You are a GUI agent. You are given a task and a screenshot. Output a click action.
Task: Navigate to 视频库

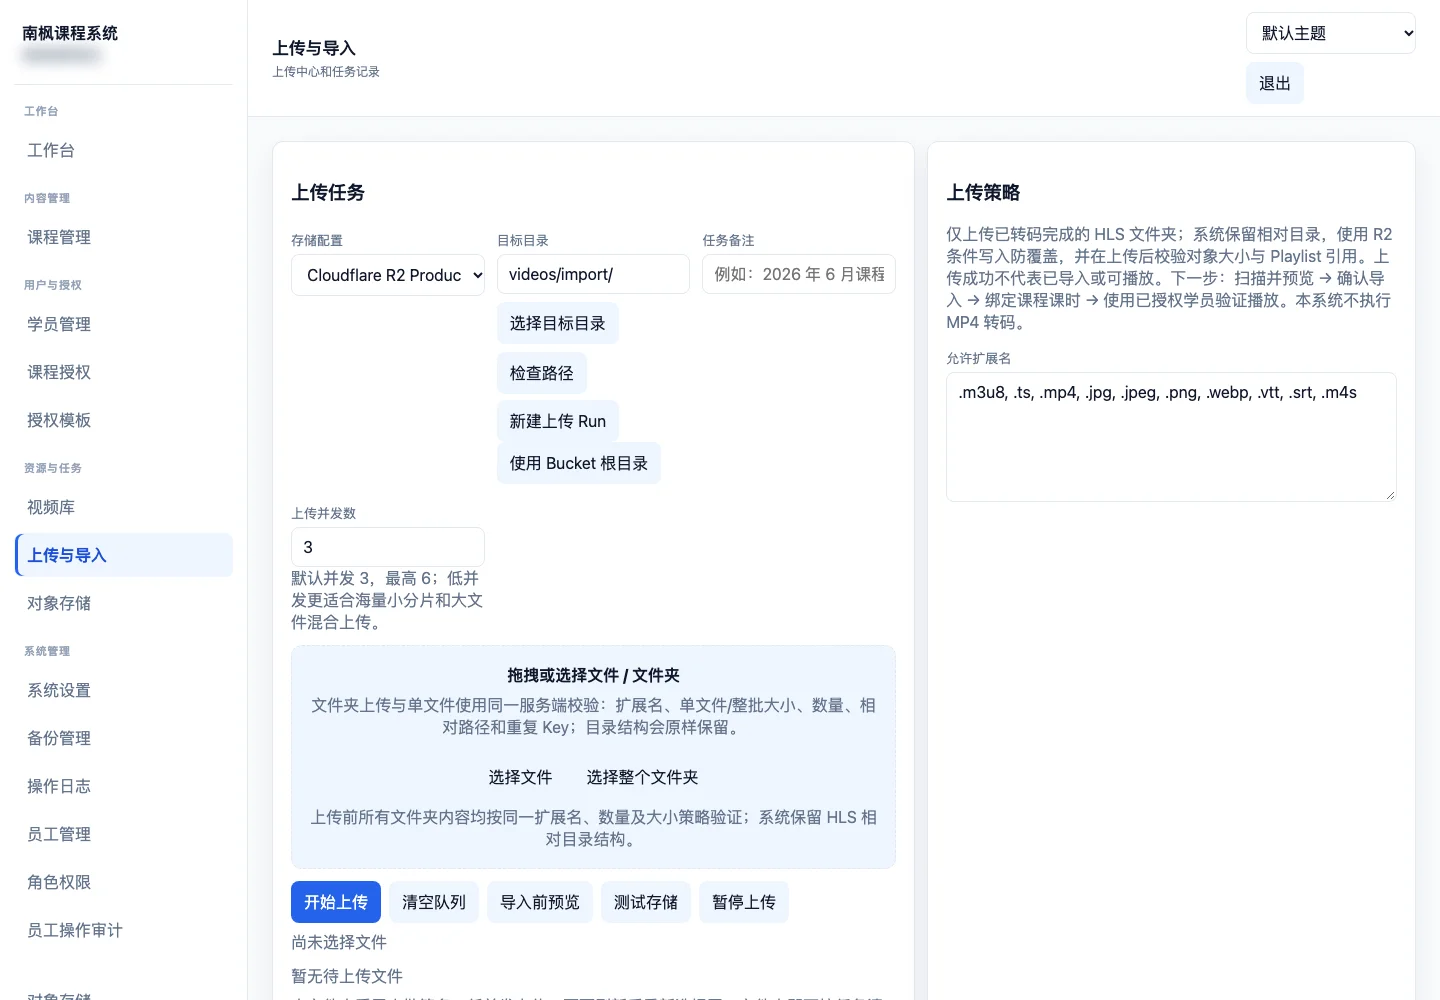click(124, 507)
